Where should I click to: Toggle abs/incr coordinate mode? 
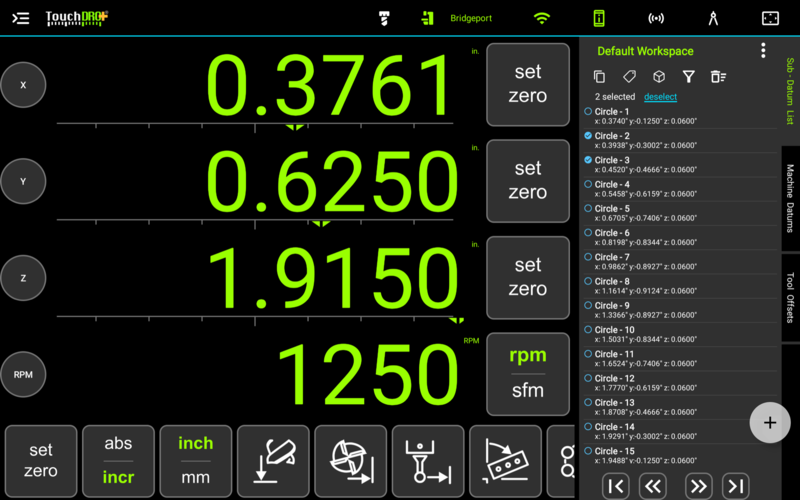pos(118,461)
